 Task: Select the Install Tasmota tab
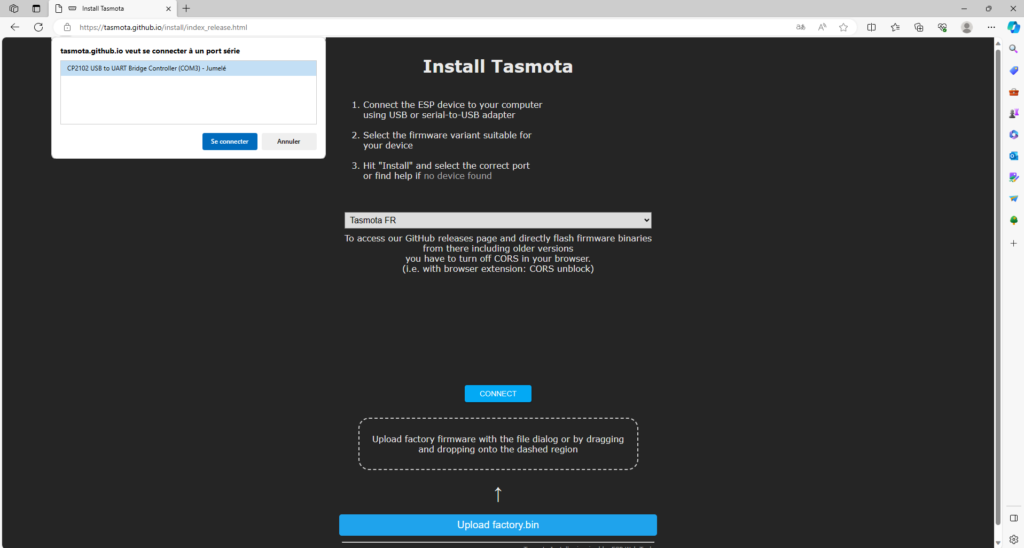112,8
